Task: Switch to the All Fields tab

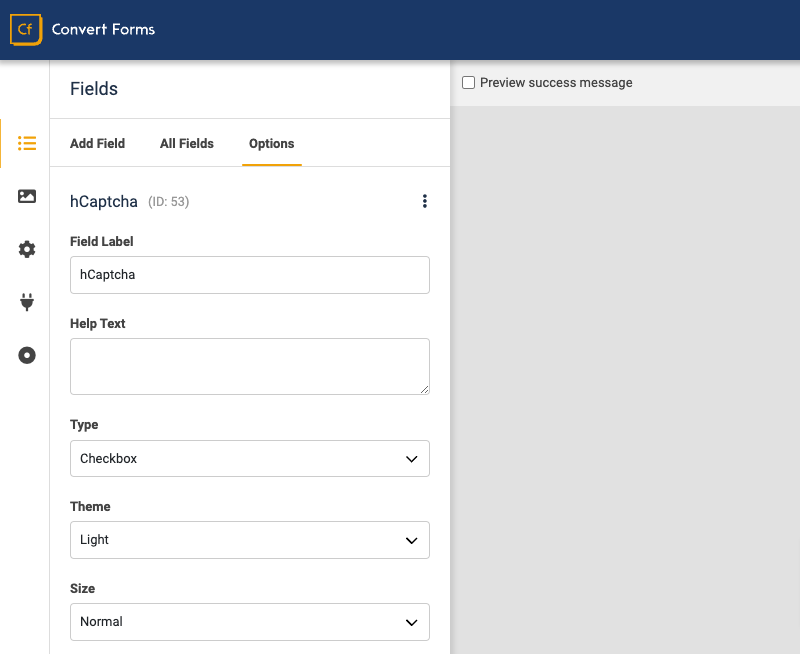Action: pos(187,143)
